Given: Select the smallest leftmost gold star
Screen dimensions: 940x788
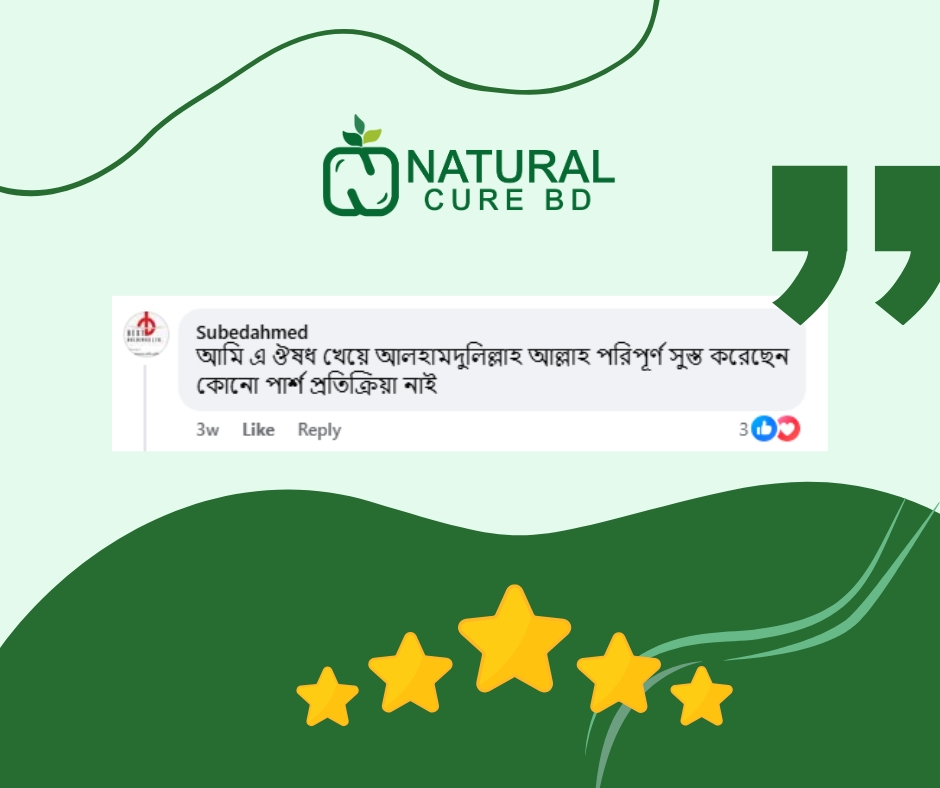Looking at the screenshot, I should 327,696.
